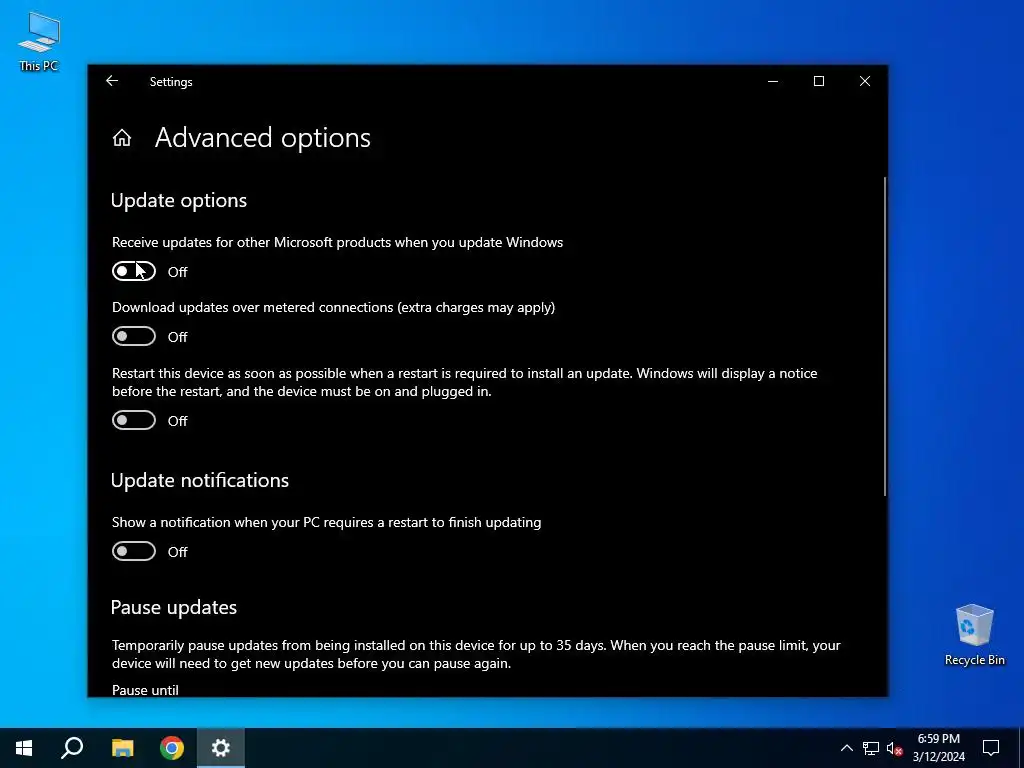The width and height of the screenshot is (1024, 768).
Task: Close the Settings window
Action: tap(865, 81)
